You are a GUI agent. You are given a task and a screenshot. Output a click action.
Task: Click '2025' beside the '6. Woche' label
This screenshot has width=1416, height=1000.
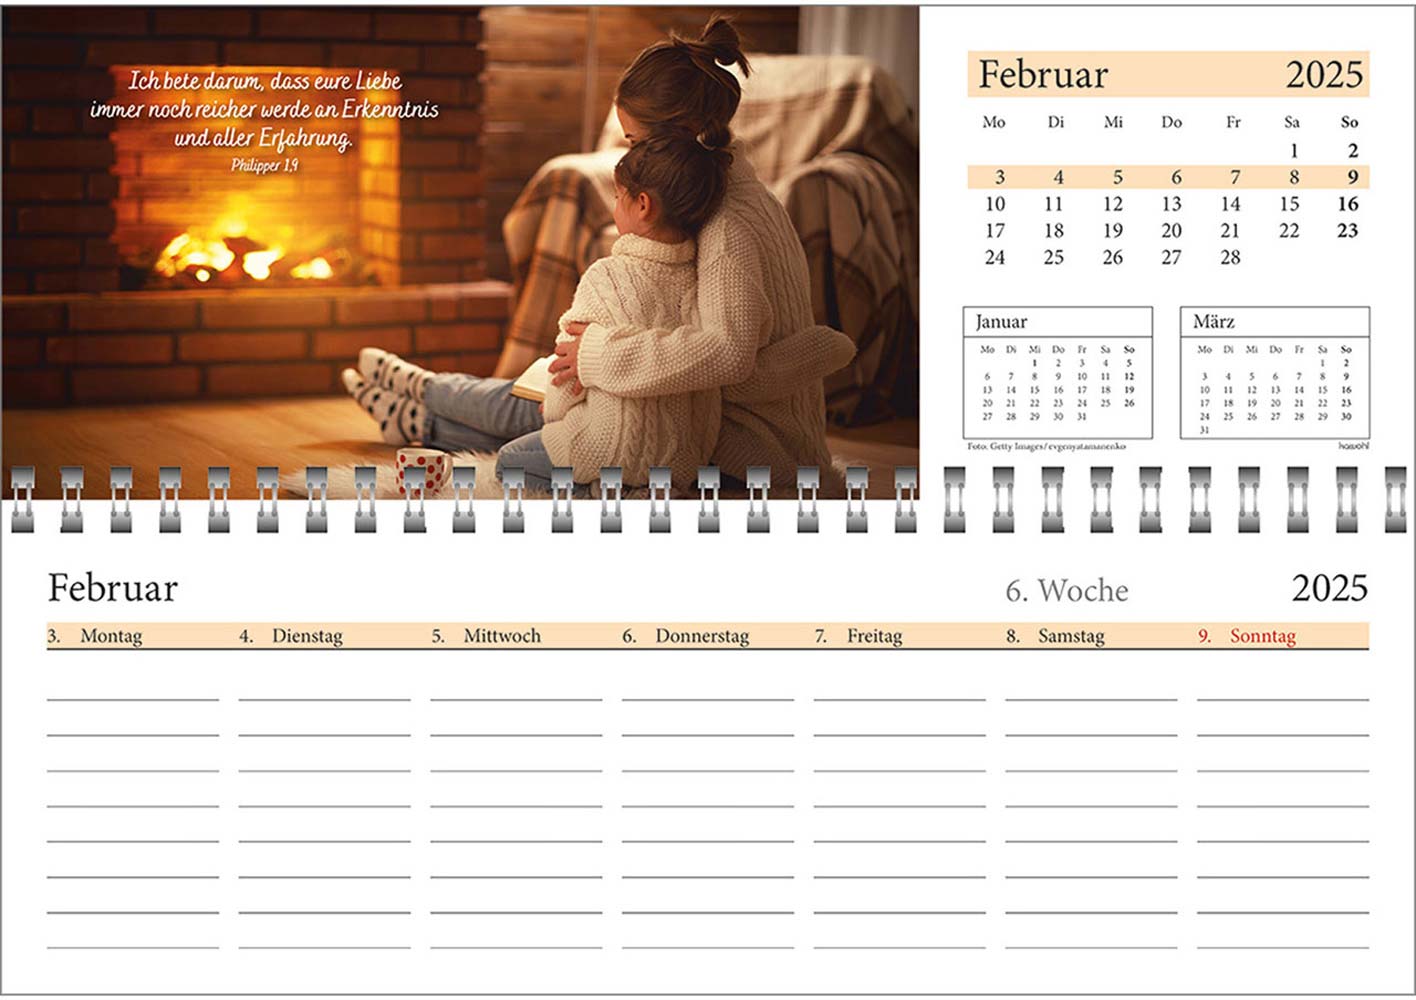[1329, 588]
